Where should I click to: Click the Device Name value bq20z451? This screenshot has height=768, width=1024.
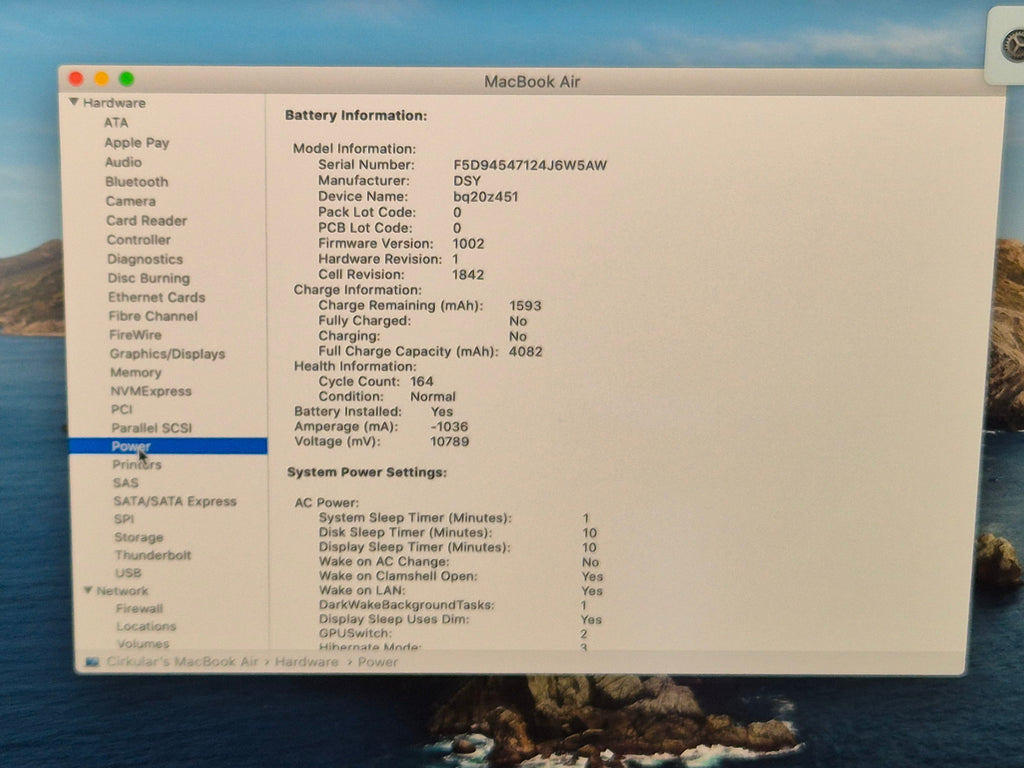(485, 197)
